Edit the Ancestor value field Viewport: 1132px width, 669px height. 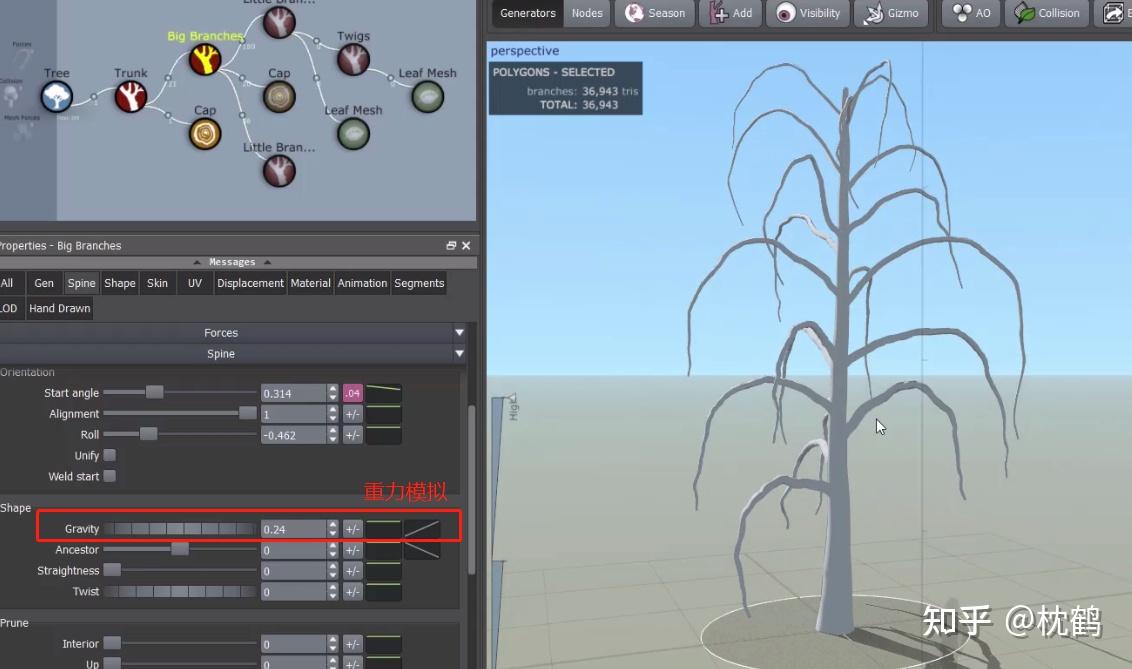tap(294, 550)
